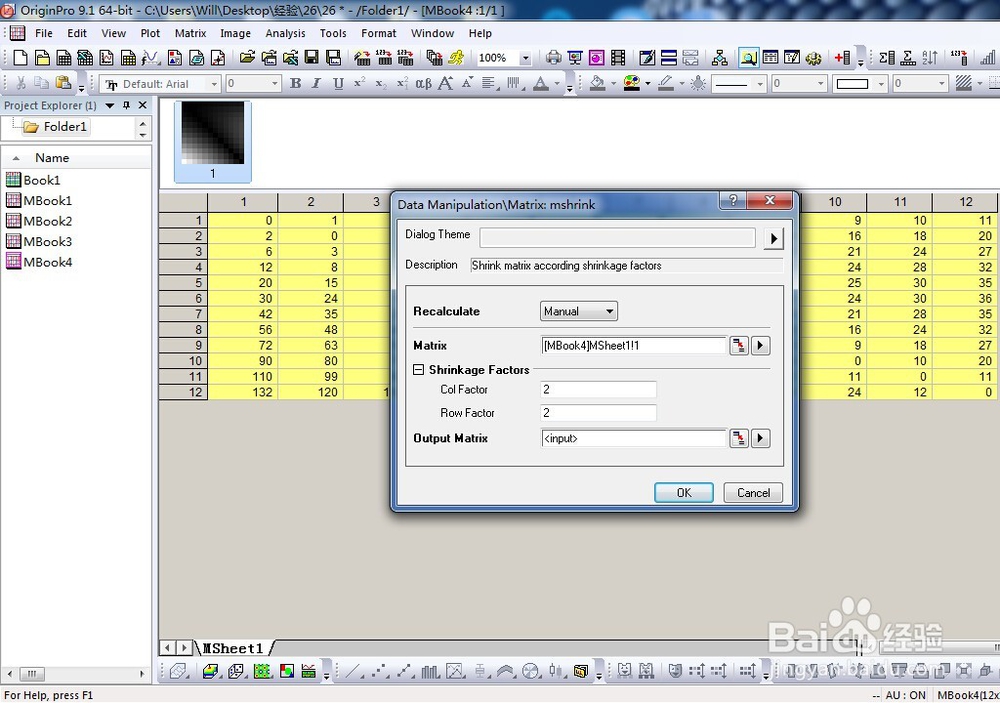Image resolution: width=1000 pixels, height=703 pixels.
Task: Open the Format menu
Action: (x=378, y=33)
